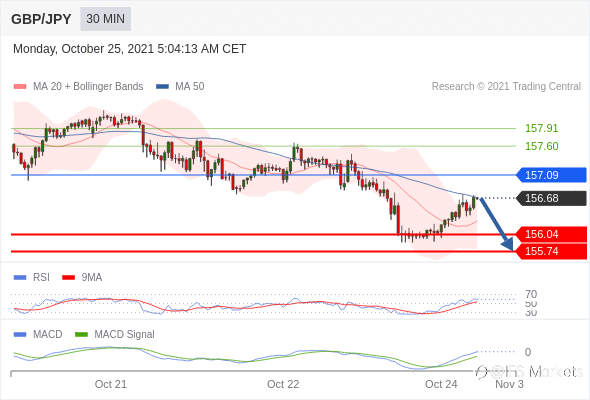This screenshot has height=400, width=590.
Task: Click the MA 50 blue legend swatch
Action: click(162, 87)
